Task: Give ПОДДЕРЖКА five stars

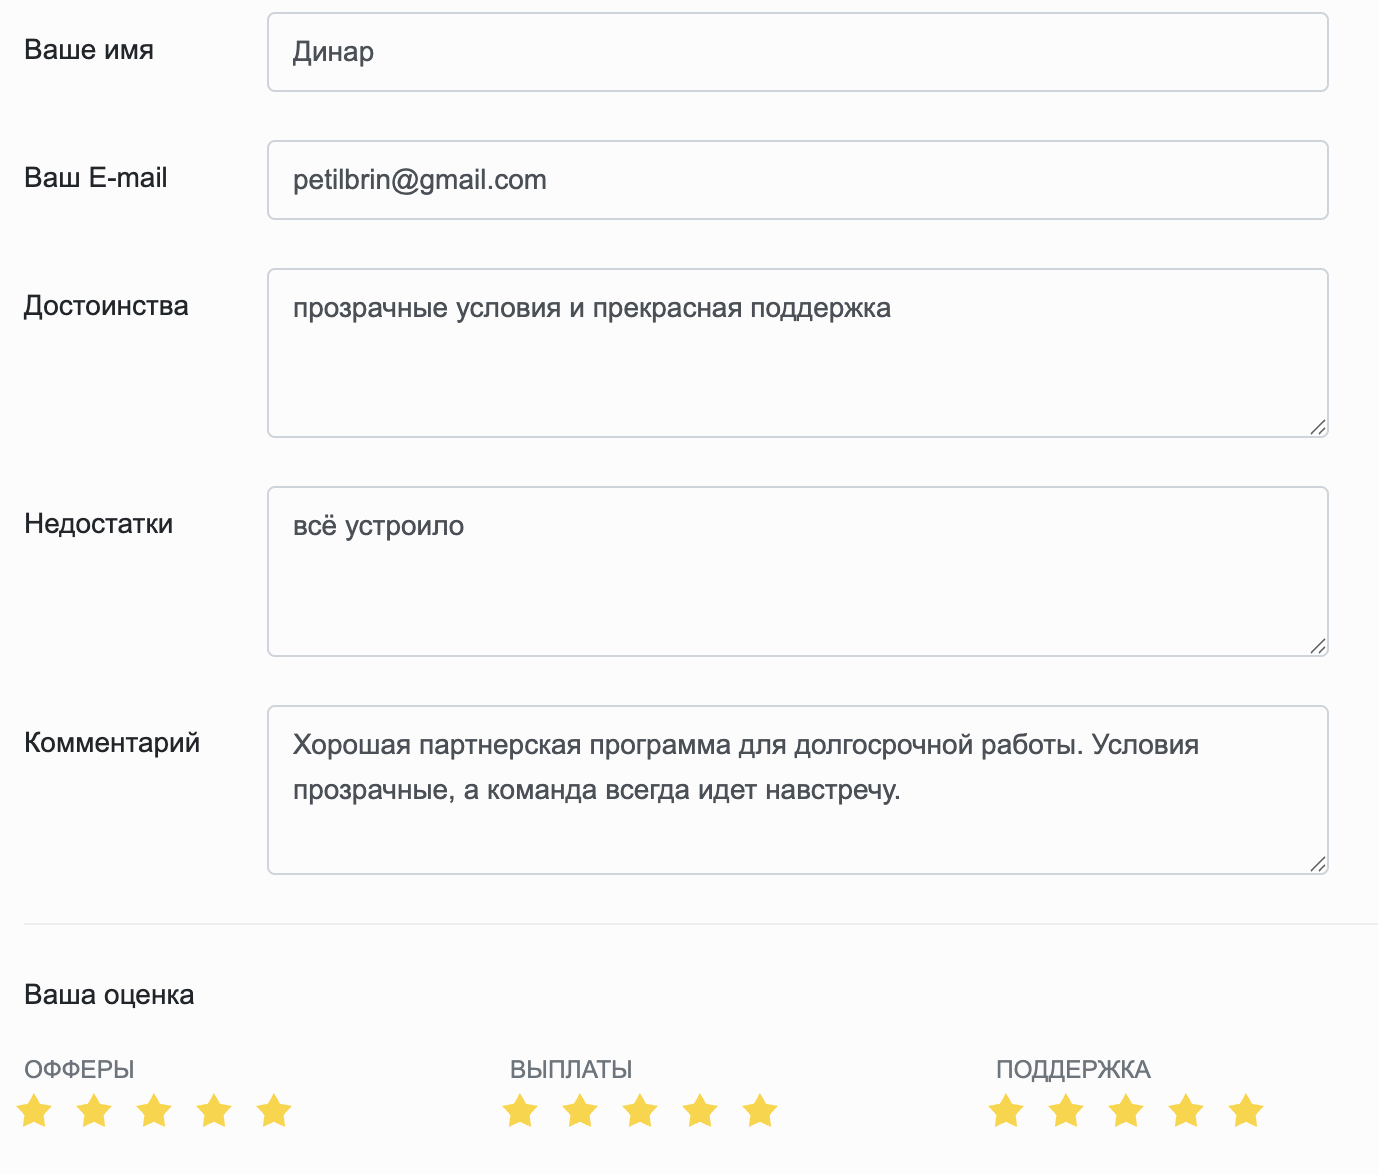Action: tap(1246, 1110)
